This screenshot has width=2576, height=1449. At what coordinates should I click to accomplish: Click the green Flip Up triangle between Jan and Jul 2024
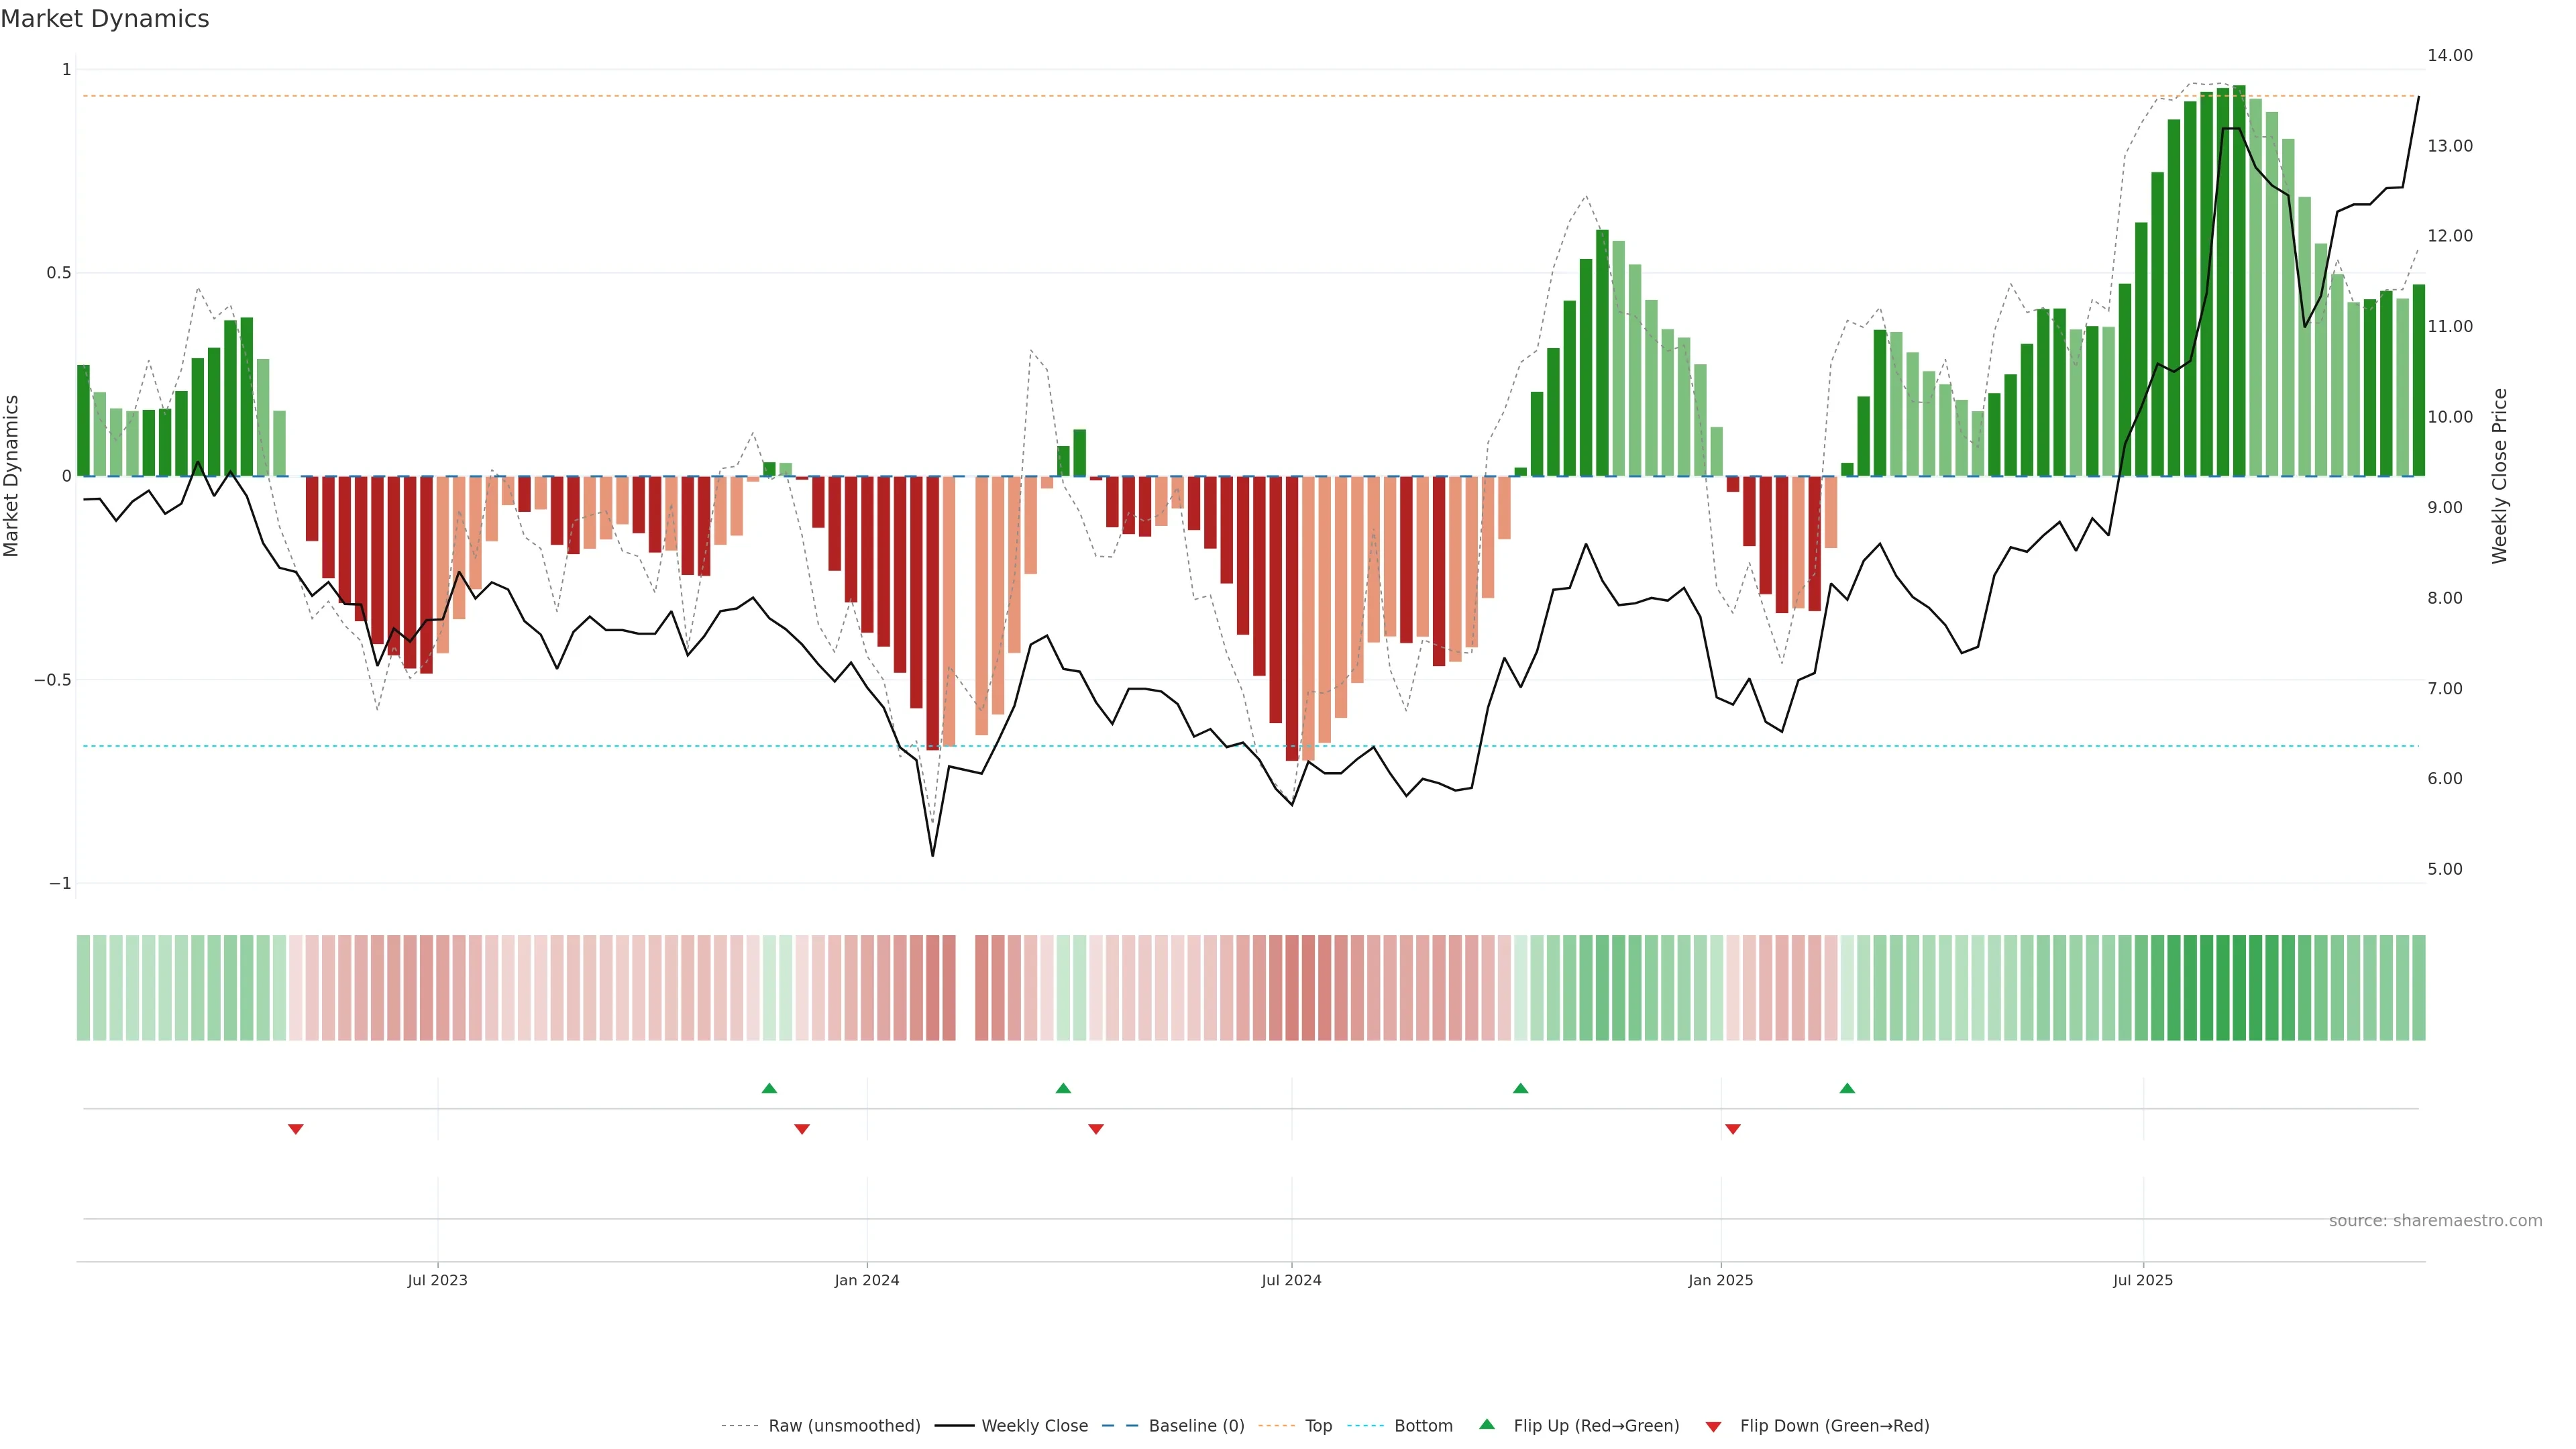(x=1063, y=1088)
